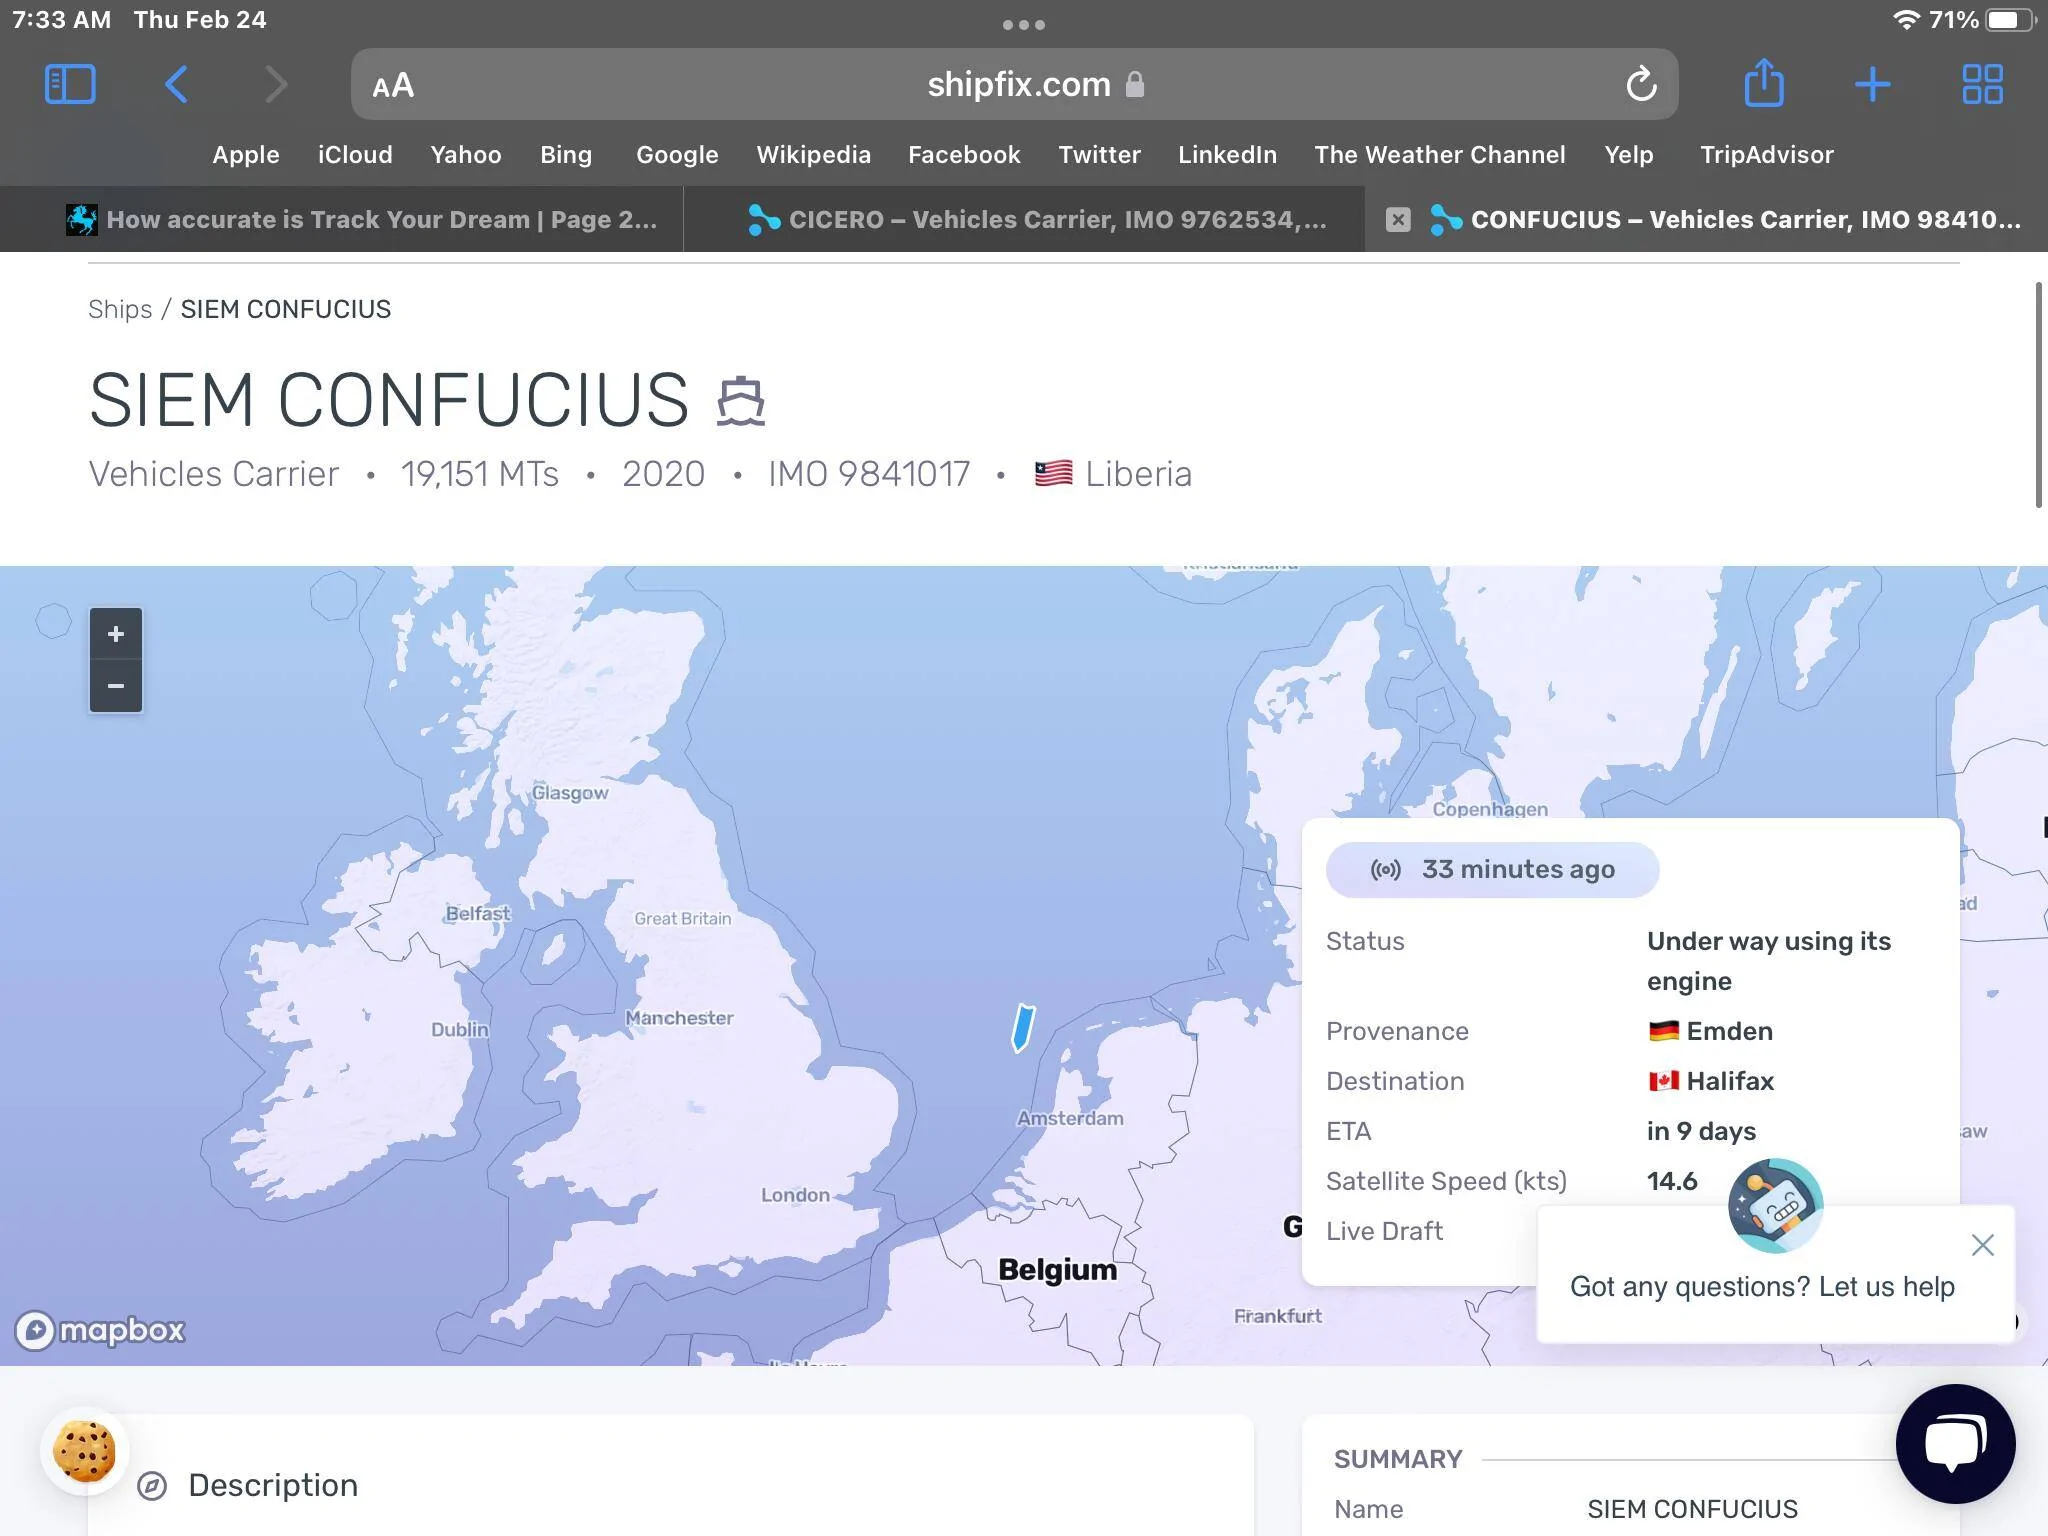Switch to the CICERO Vehicles Carrier tab
Image resolution: width=2048 pixels, height=1536 pixels.
1024,220
